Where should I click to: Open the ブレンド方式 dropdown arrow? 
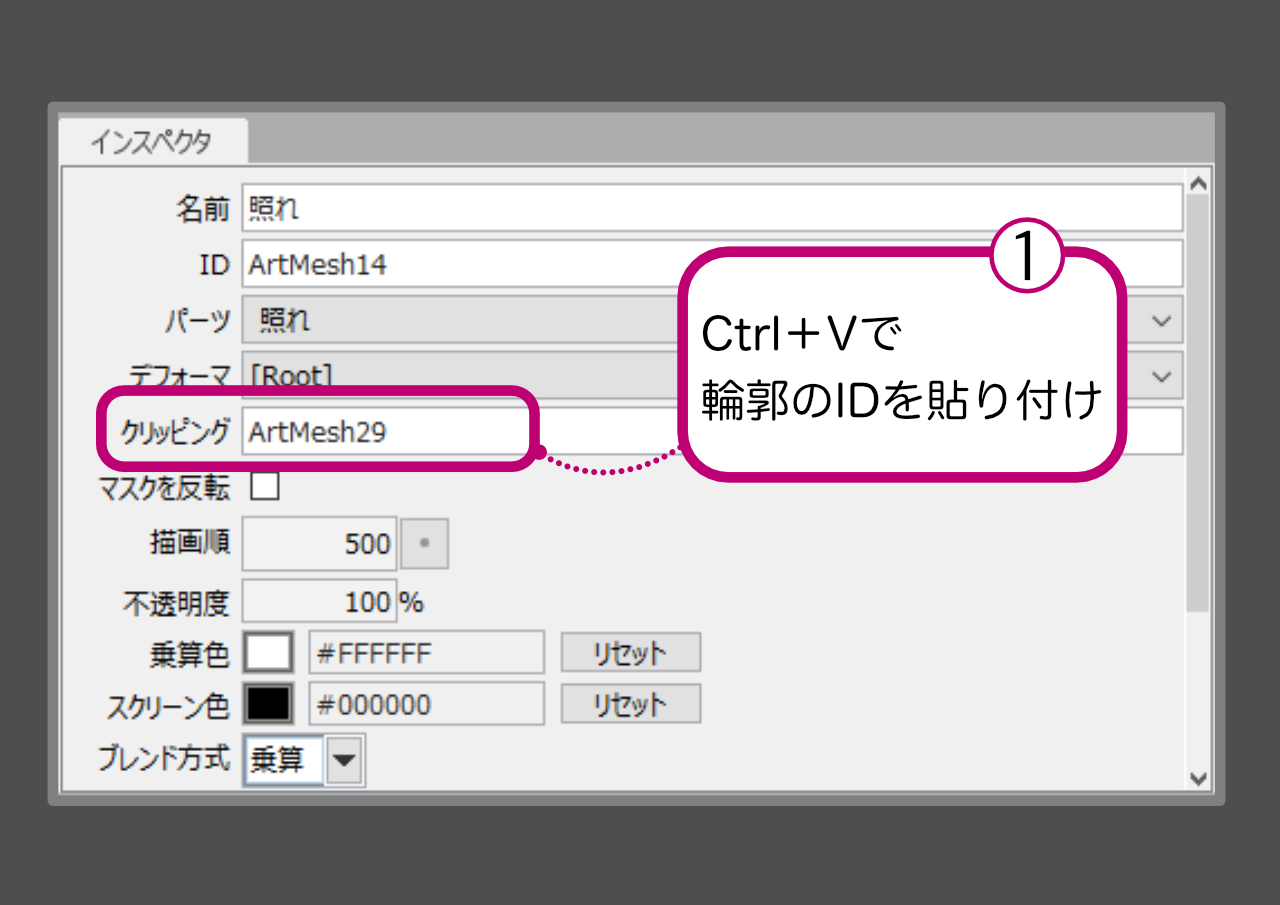[345, 760]
